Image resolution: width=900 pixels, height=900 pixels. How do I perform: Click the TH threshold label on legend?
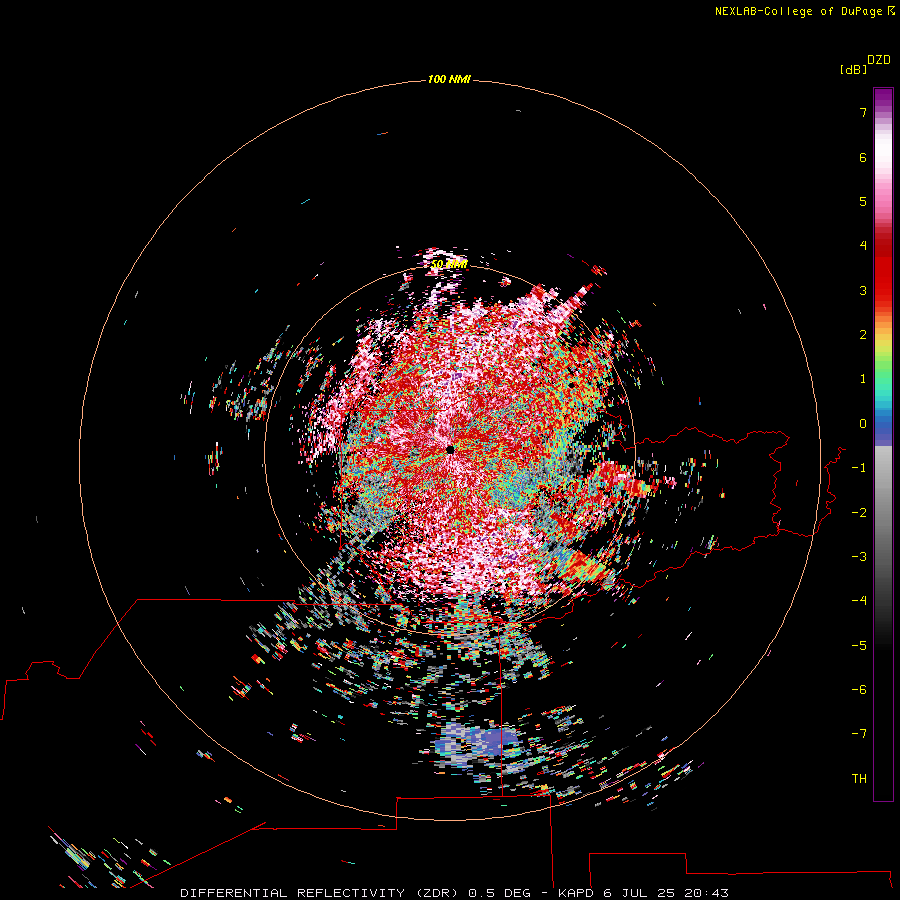(859, 779)
